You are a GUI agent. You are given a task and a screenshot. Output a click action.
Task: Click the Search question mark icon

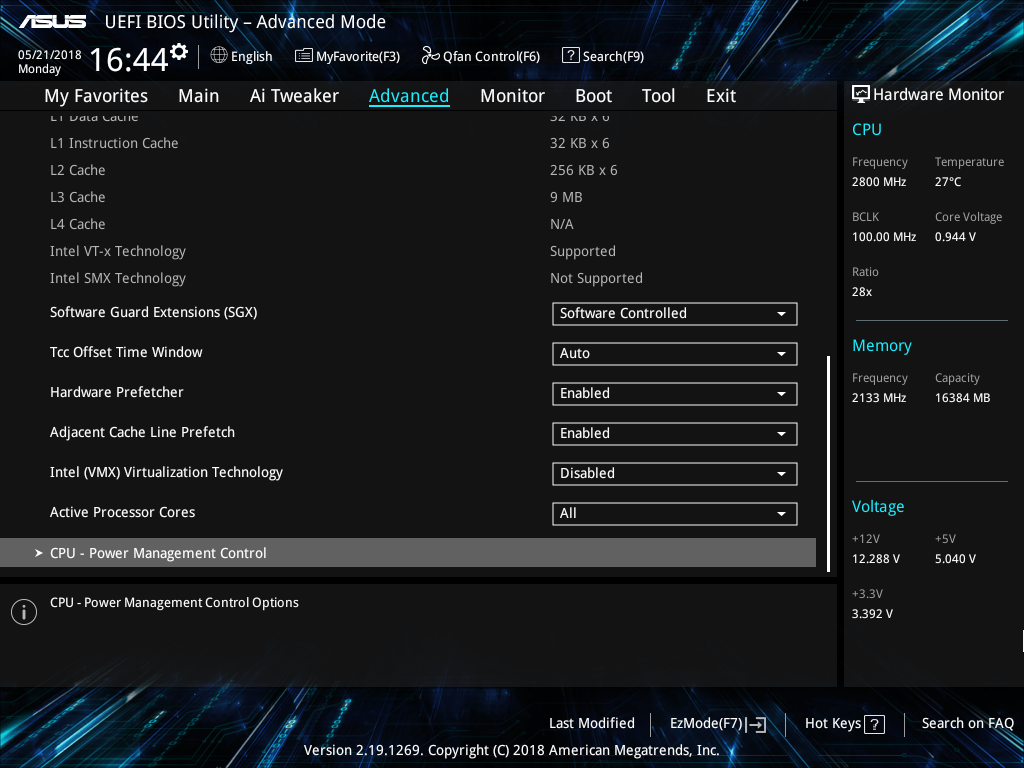pos(570,56)
